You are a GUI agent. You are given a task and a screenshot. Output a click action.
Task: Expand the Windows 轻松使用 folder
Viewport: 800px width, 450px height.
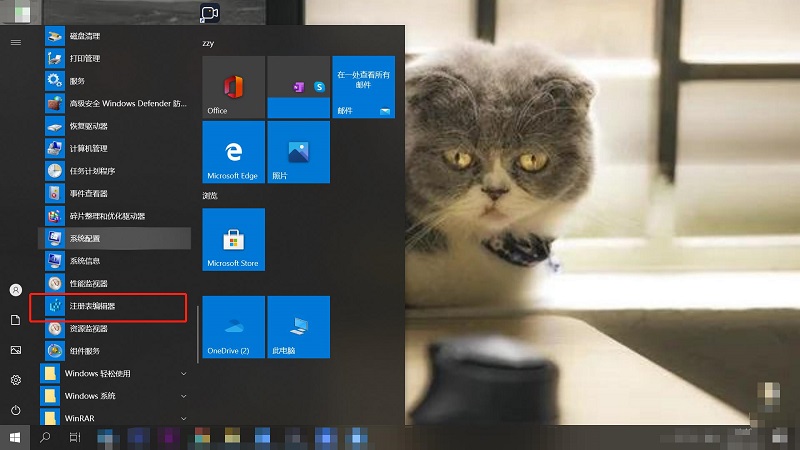click(x=110, y=374)
